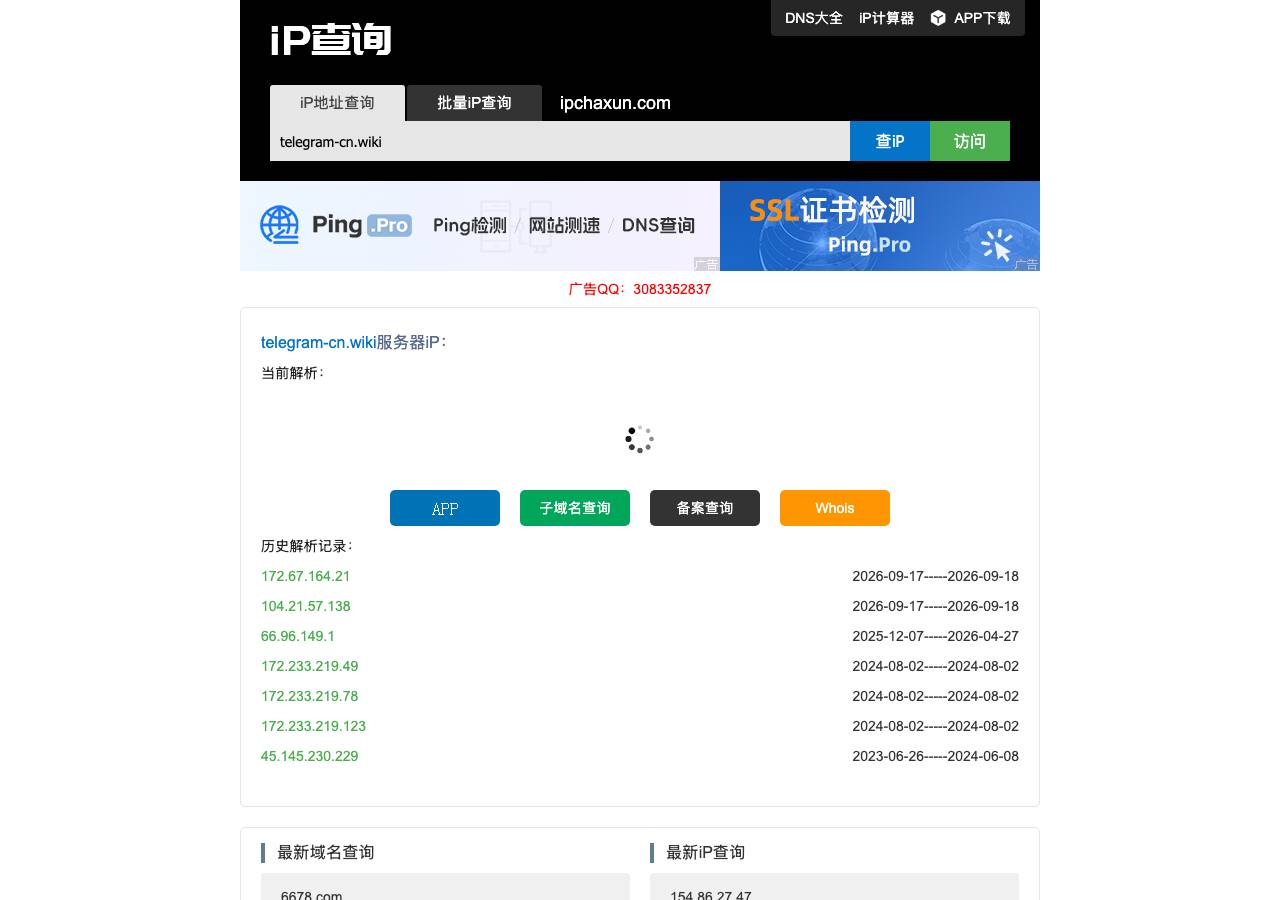Click the 最新域名查询 heading
This screenshot has height=900, width=1280.
(325, 852)
